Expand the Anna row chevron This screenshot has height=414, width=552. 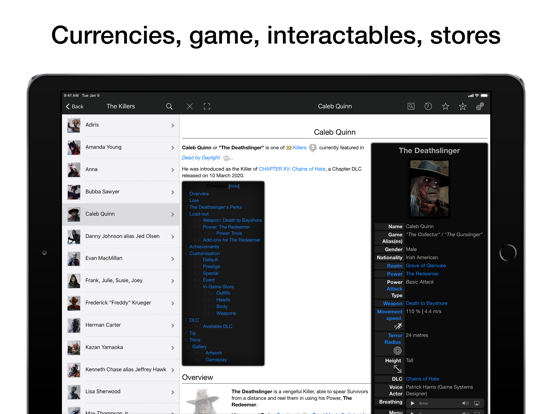click(172, 170)
